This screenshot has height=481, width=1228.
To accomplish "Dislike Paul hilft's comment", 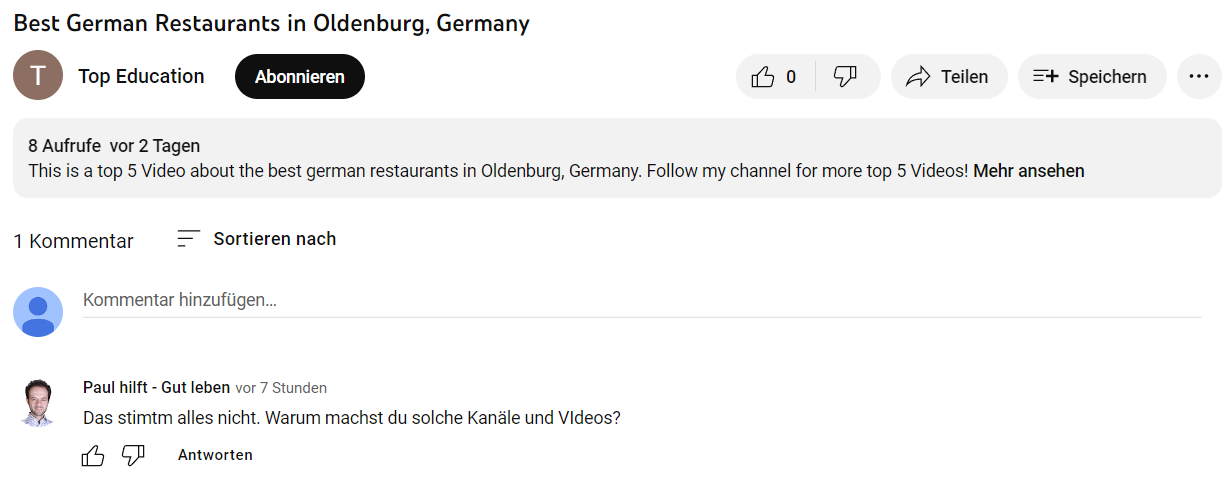I will coord(133,456).
